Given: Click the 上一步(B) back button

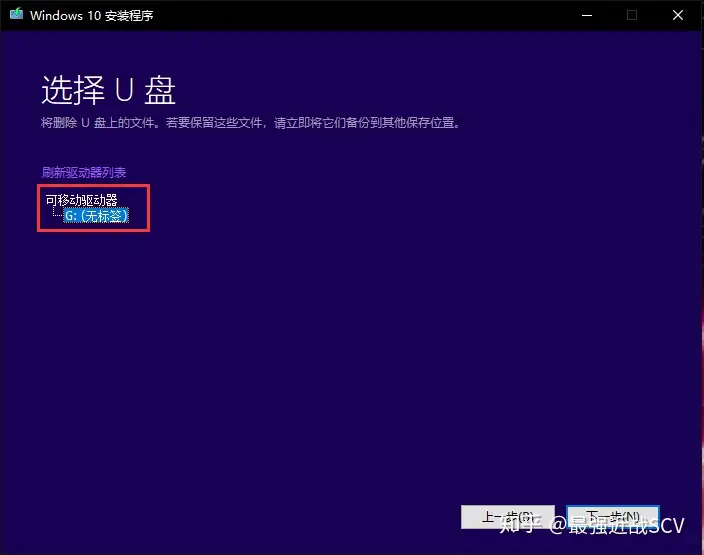Looking at the screenshot, I should pyautogui.click(x=507, y=517).
